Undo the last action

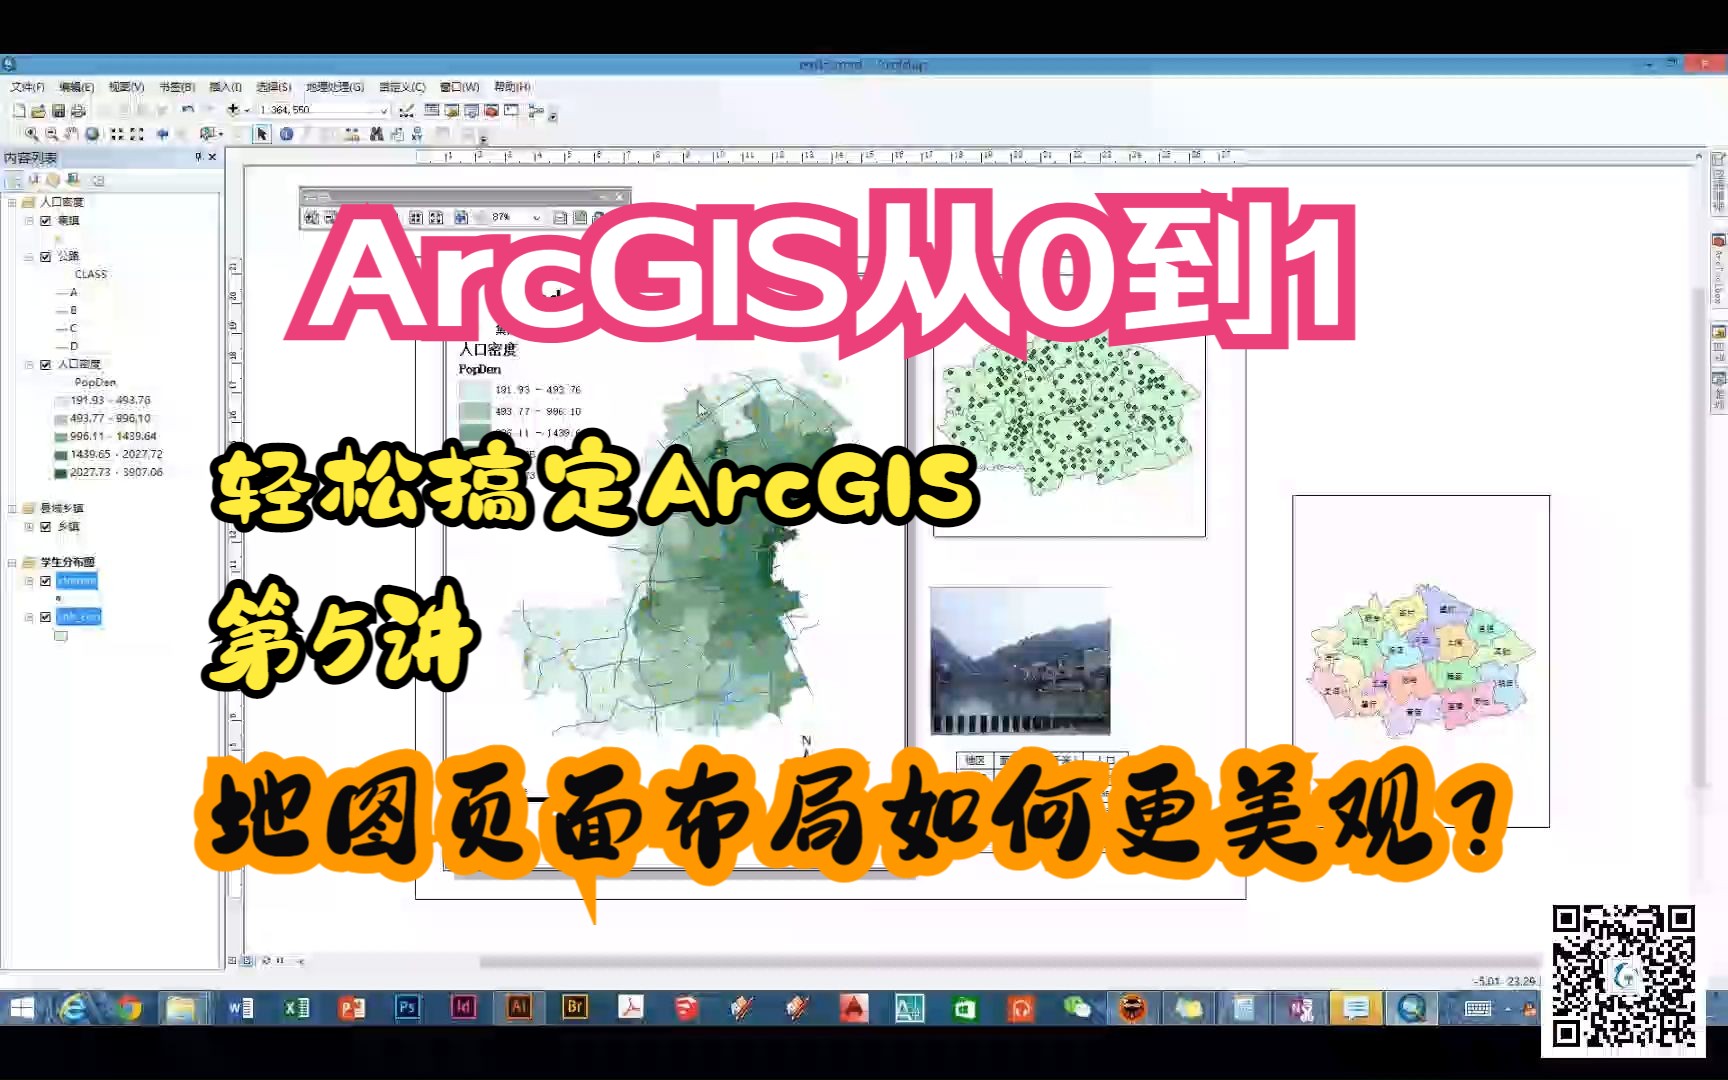(188, 110)
